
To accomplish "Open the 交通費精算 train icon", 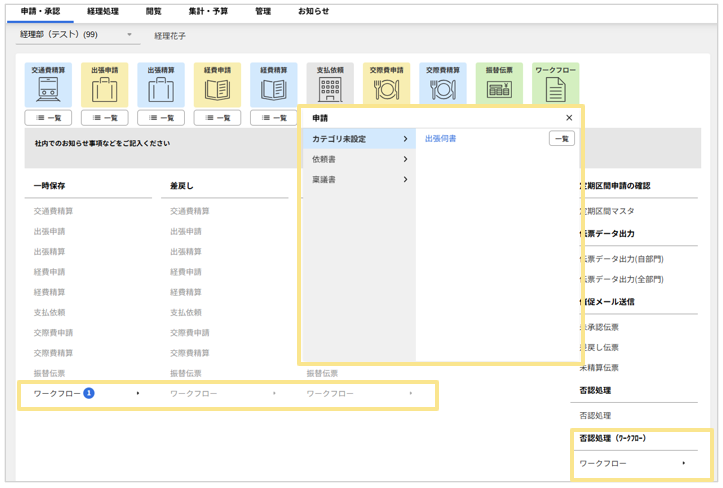I will (48, 86).
